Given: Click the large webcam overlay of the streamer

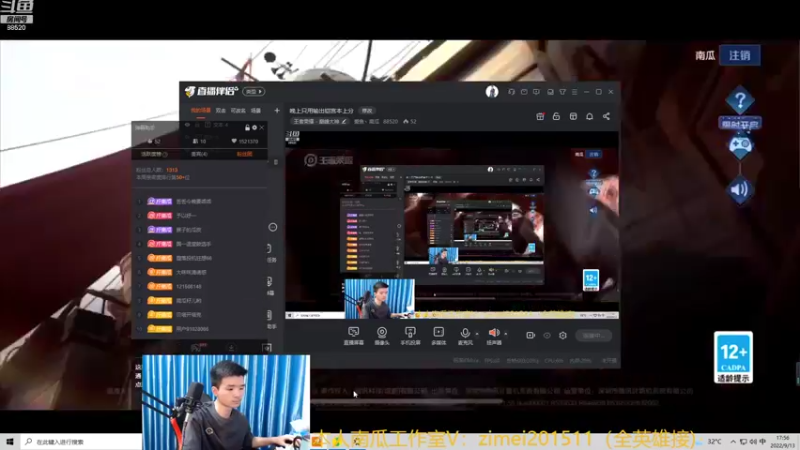Looking at the screenshot, I should coord(226,402).
